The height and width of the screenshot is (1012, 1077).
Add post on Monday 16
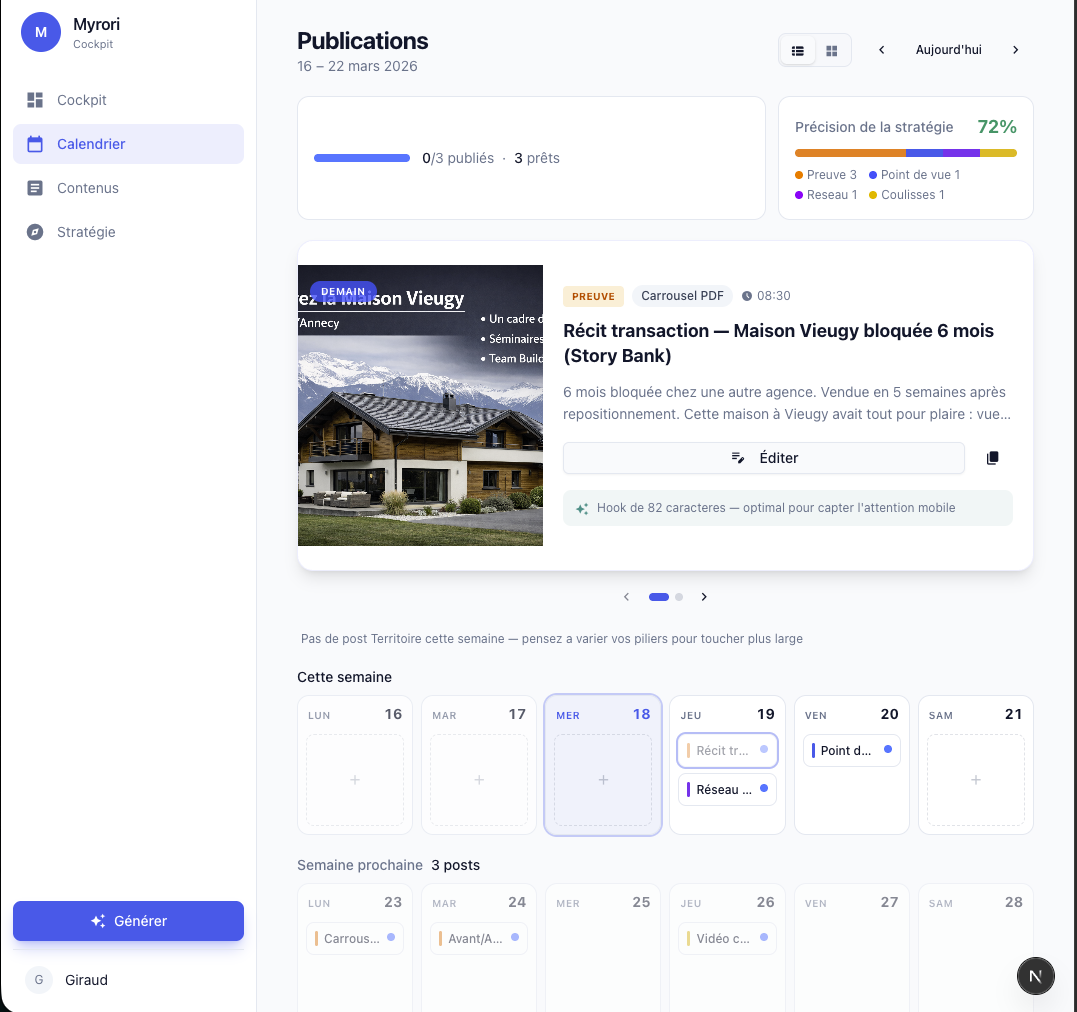355,780
